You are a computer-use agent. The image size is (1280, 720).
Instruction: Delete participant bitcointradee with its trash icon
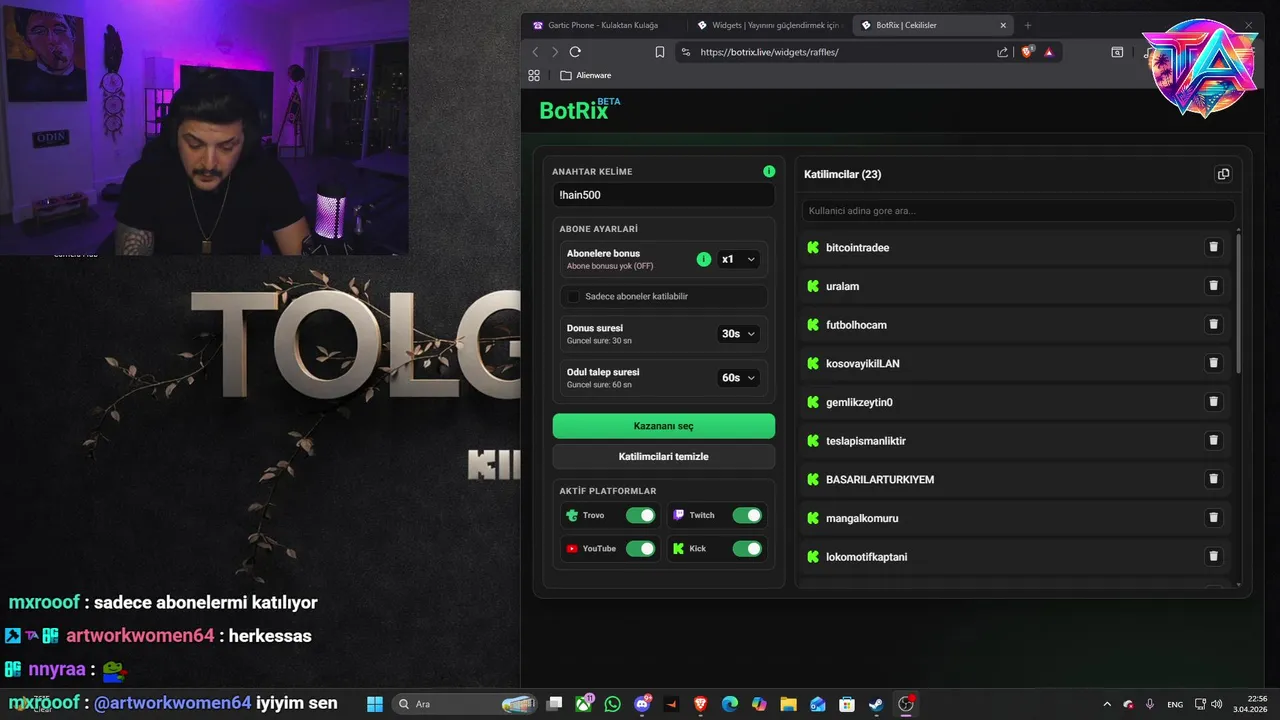pos(1213,247)
